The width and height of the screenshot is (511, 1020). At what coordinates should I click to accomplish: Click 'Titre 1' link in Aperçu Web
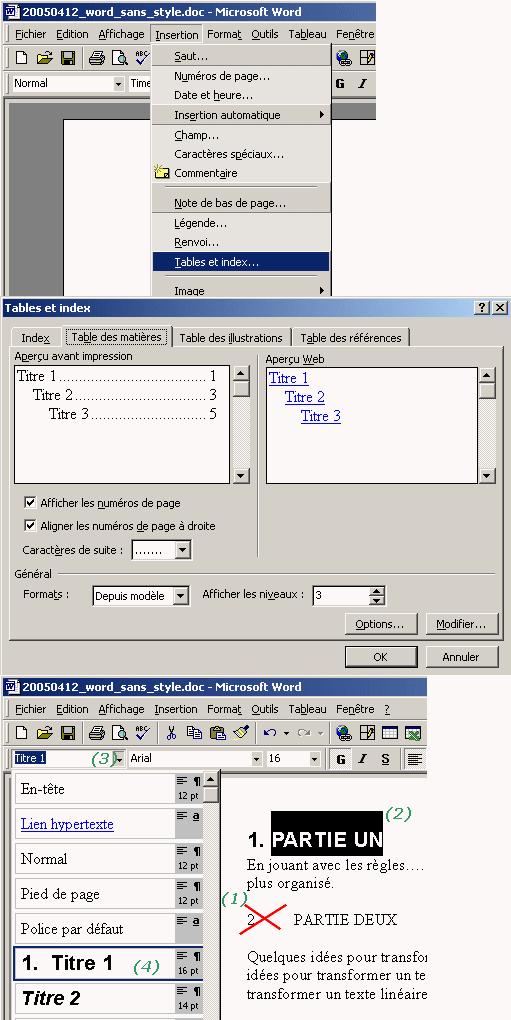coord(289,378)
